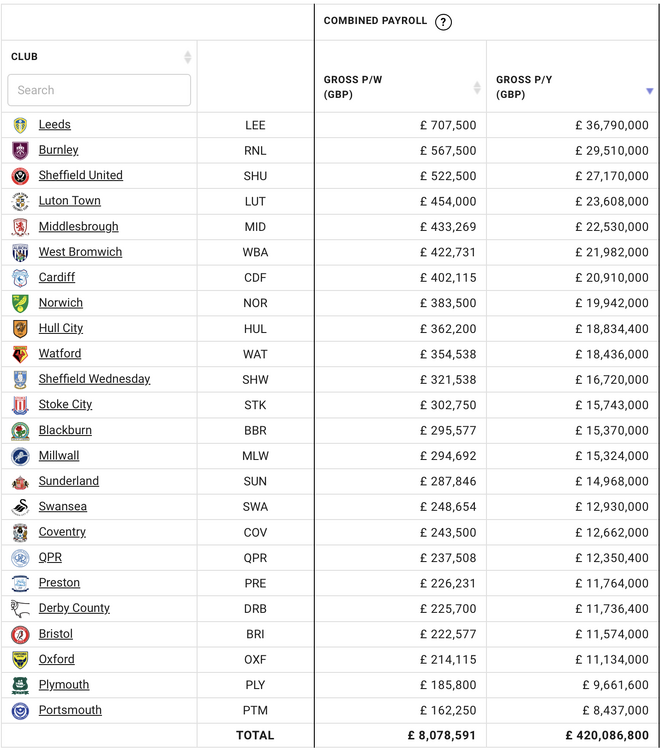Open the Combined Payroll help tooltip
This screenshot has width=660, height=750.
click(x=443, y=22)
